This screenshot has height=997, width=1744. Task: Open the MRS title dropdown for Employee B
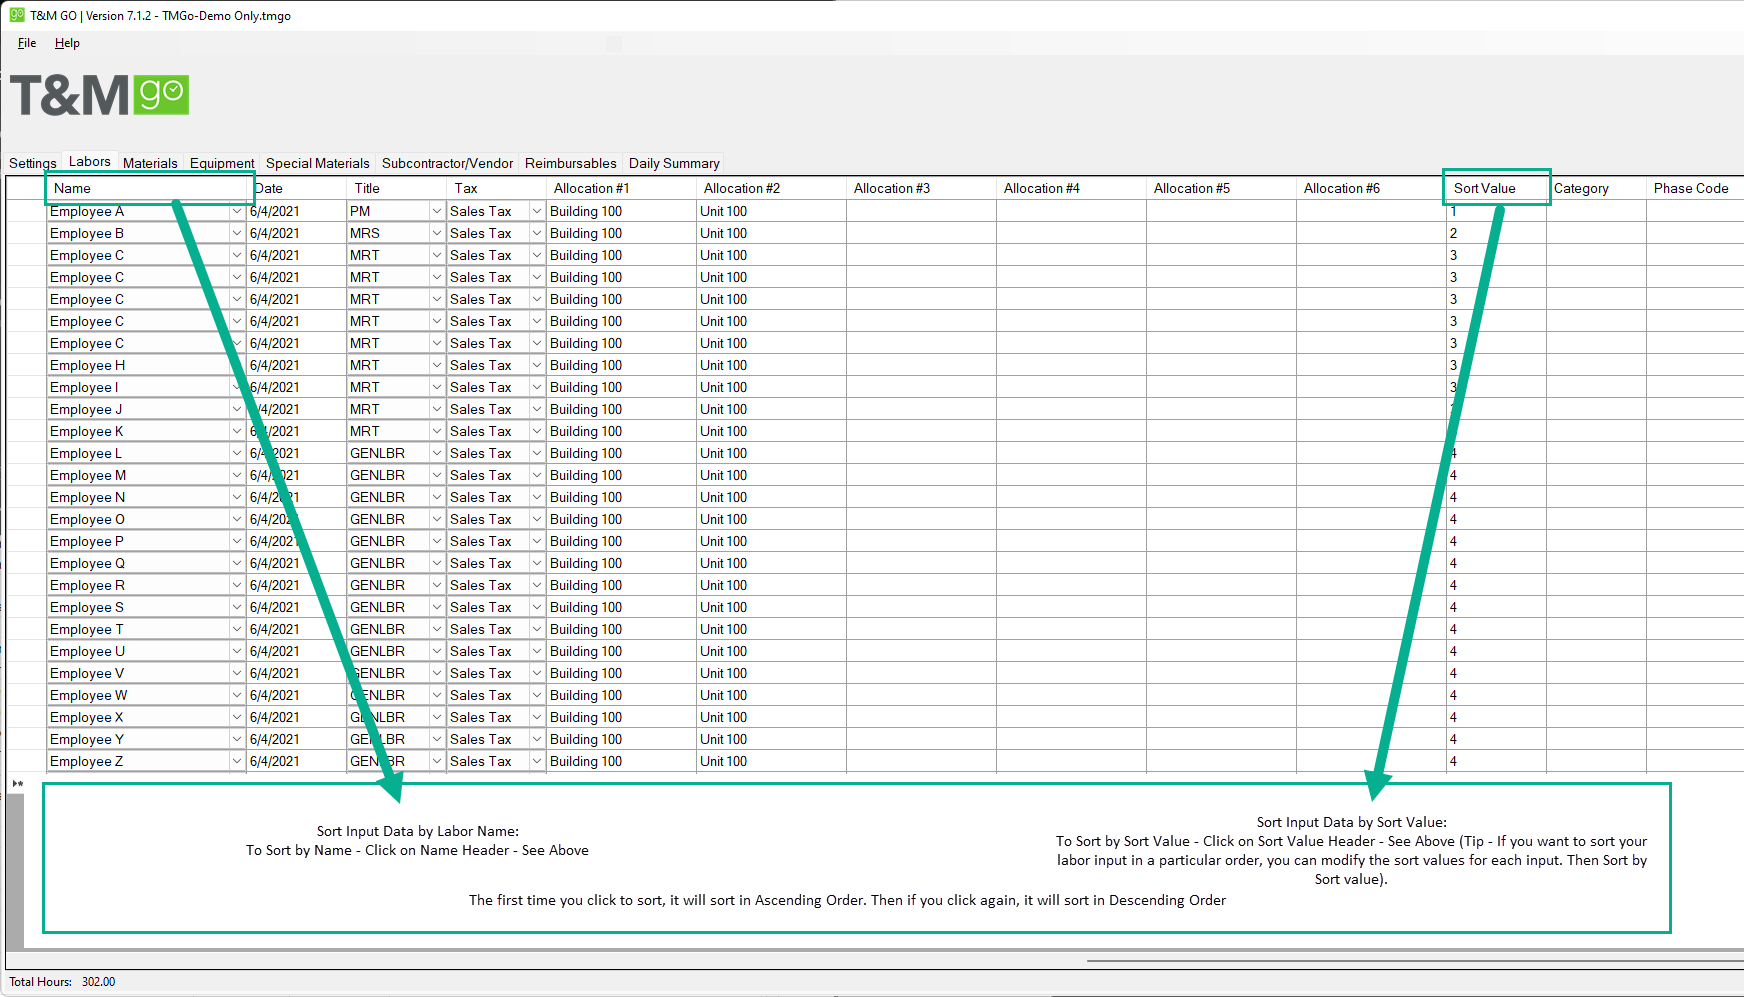(x=437, y=233)
